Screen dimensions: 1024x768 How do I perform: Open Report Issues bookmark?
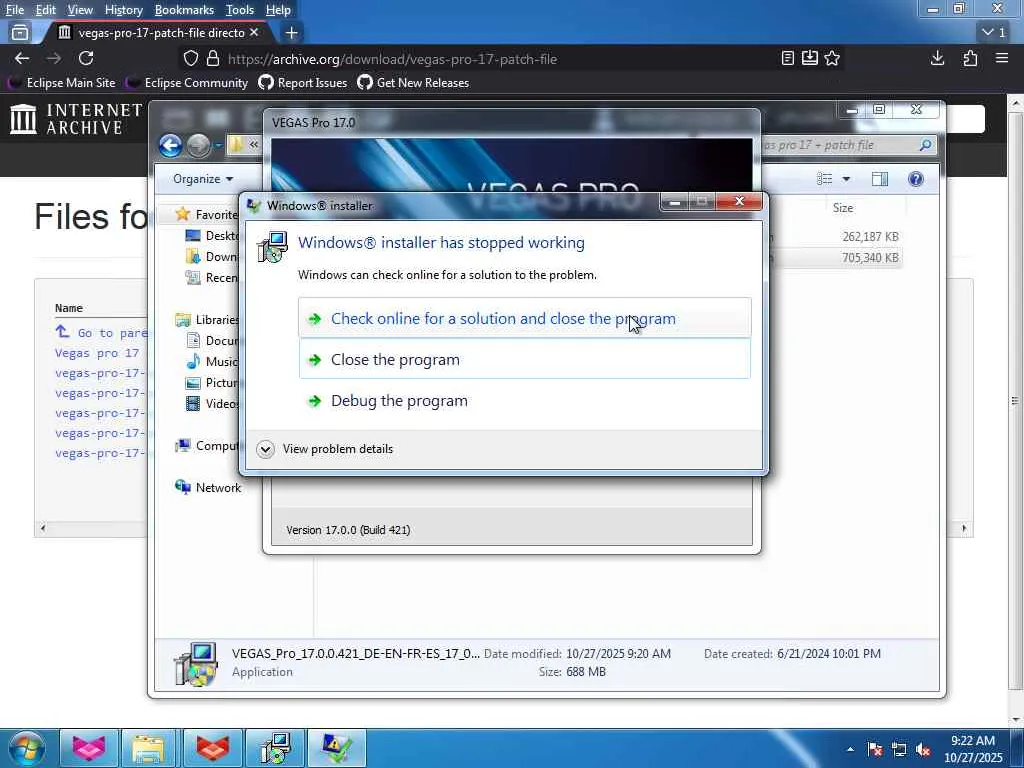[x=303, y=82]
